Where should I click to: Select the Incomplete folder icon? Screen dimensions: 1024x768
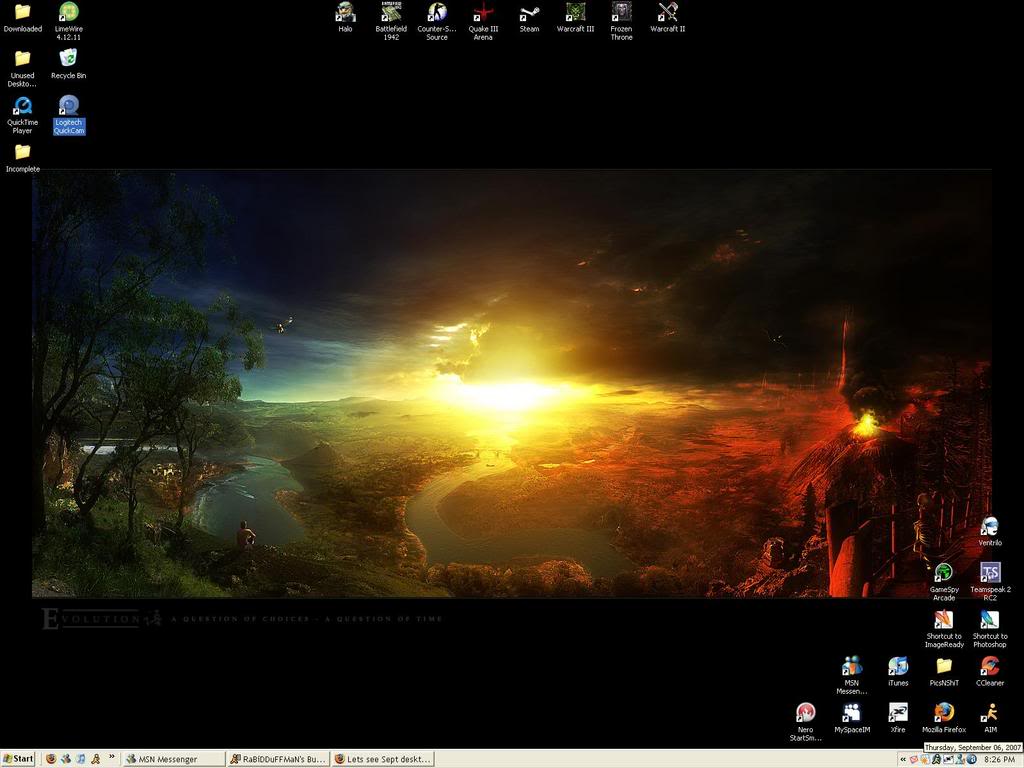pyautogui.click(x=22, y=158)
